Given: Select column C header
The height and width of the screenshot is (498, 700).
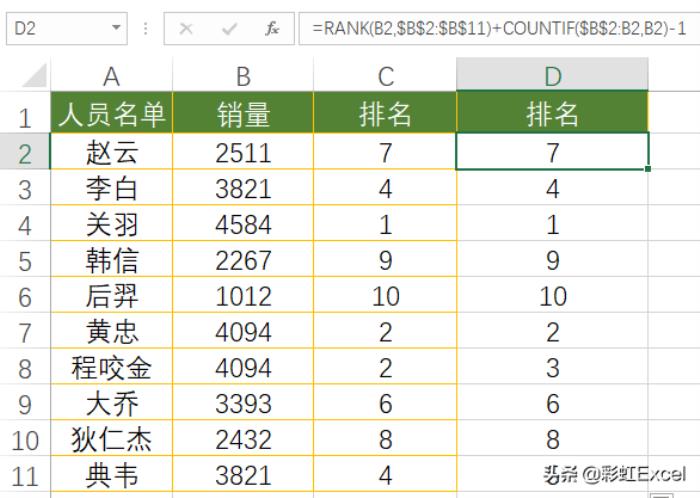Looking at the screenshot, I should click(385, 76).
